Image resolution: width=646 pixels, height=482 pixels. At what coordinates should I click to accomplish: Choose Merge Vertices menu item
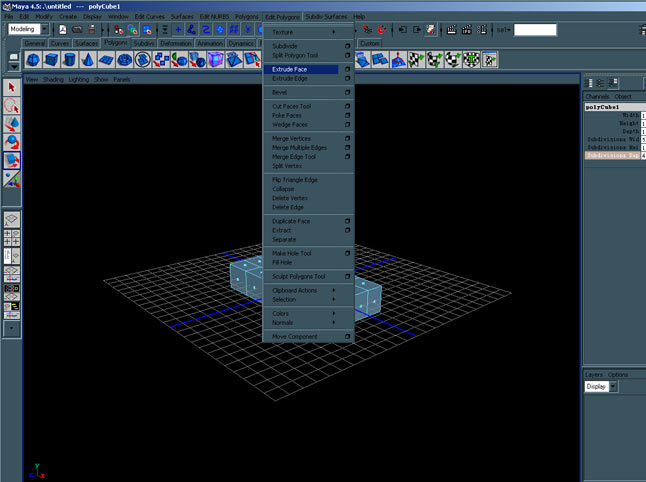point(291,138)
